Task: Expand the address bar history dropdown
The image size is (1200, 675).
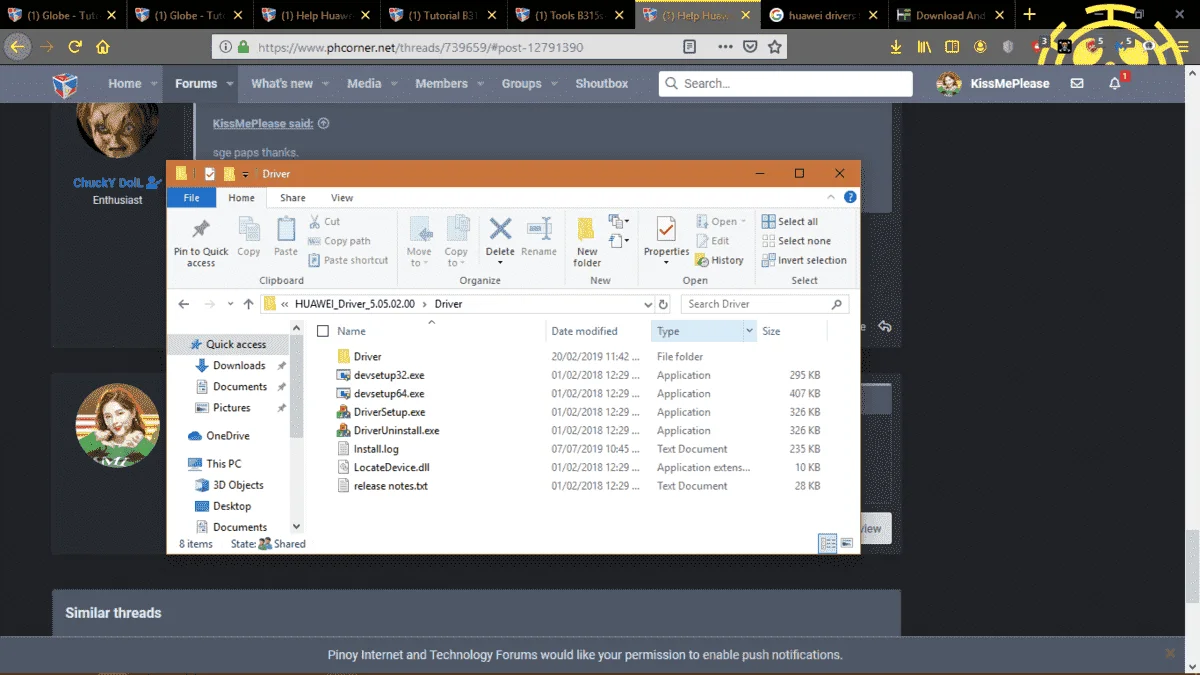Action: point(648,304)
